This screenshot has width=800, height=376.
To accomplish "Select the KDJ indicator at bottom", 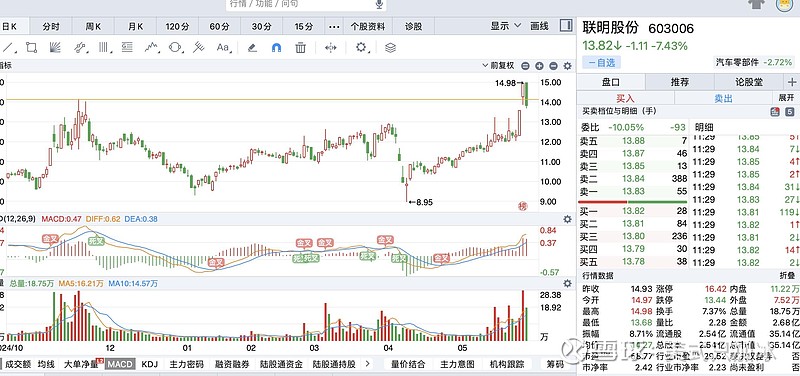I will pos(149,364).
